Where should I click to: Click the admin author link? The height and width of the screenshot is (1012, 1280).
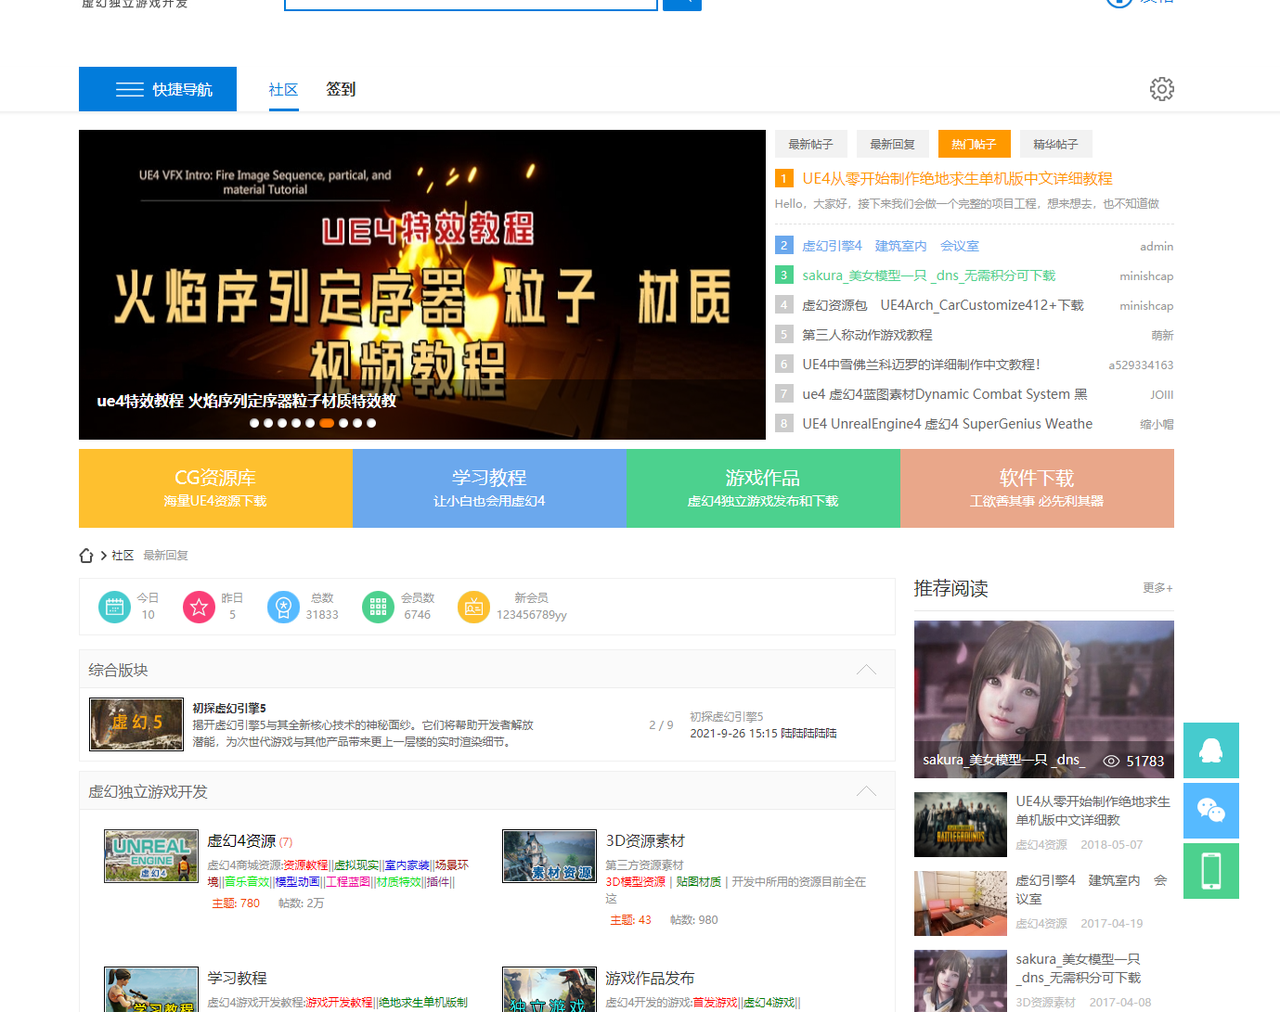(x=1156, y=246)
